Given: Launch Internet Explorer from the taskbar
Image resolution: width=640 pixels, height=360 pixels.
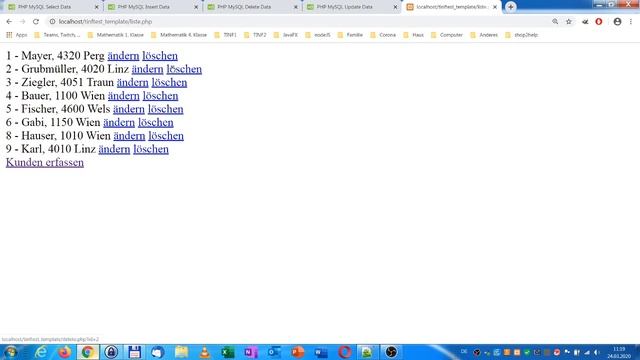Looking at the screenshot, I should pos(41,352).
